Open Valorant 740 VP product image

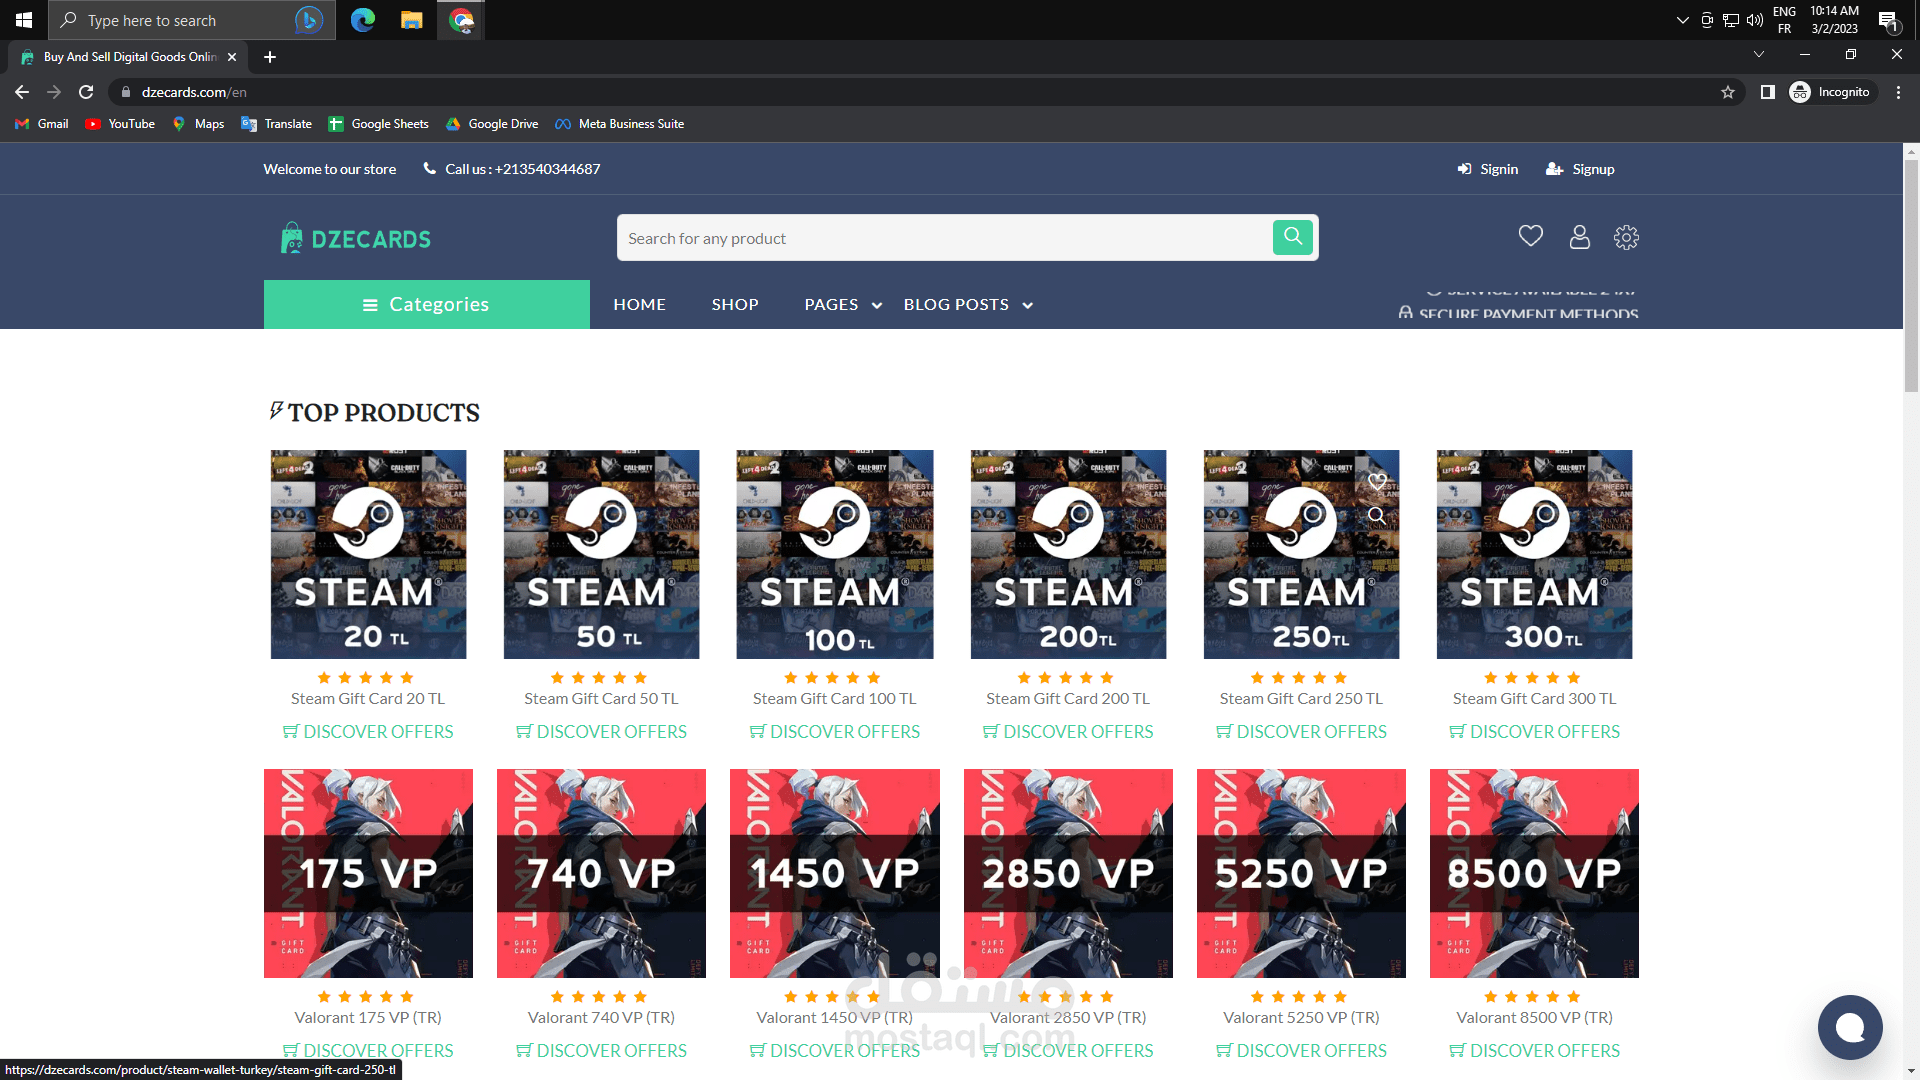click(x=601, y=873)
